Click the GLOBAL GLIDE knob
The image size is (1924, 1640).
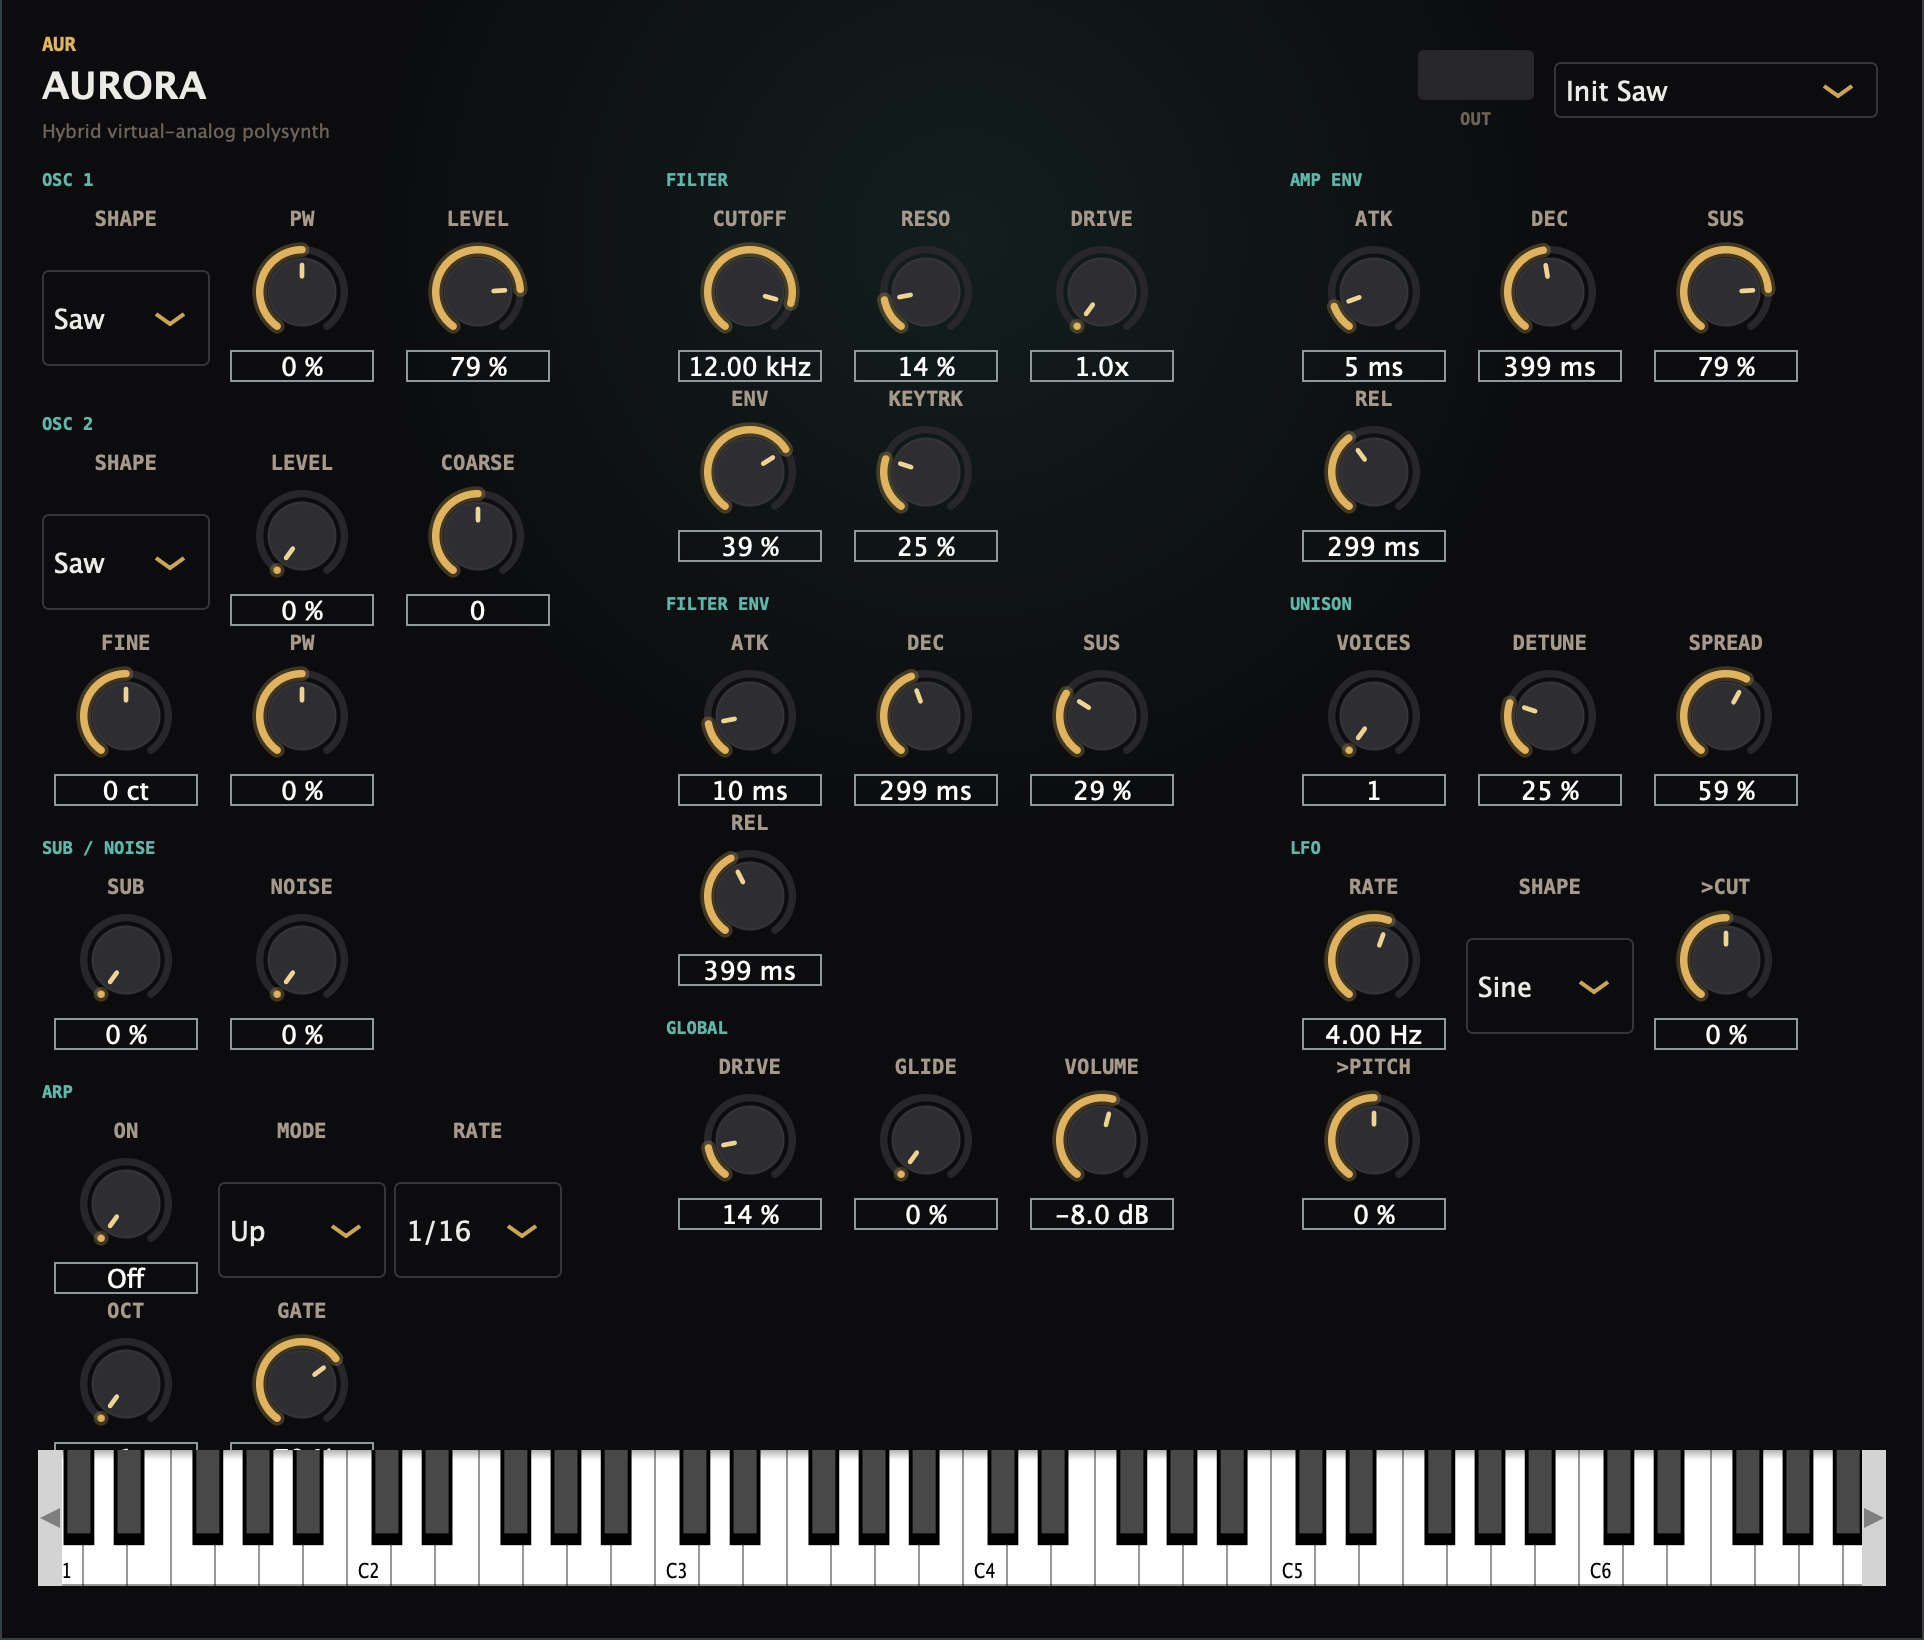point(926,1138)
